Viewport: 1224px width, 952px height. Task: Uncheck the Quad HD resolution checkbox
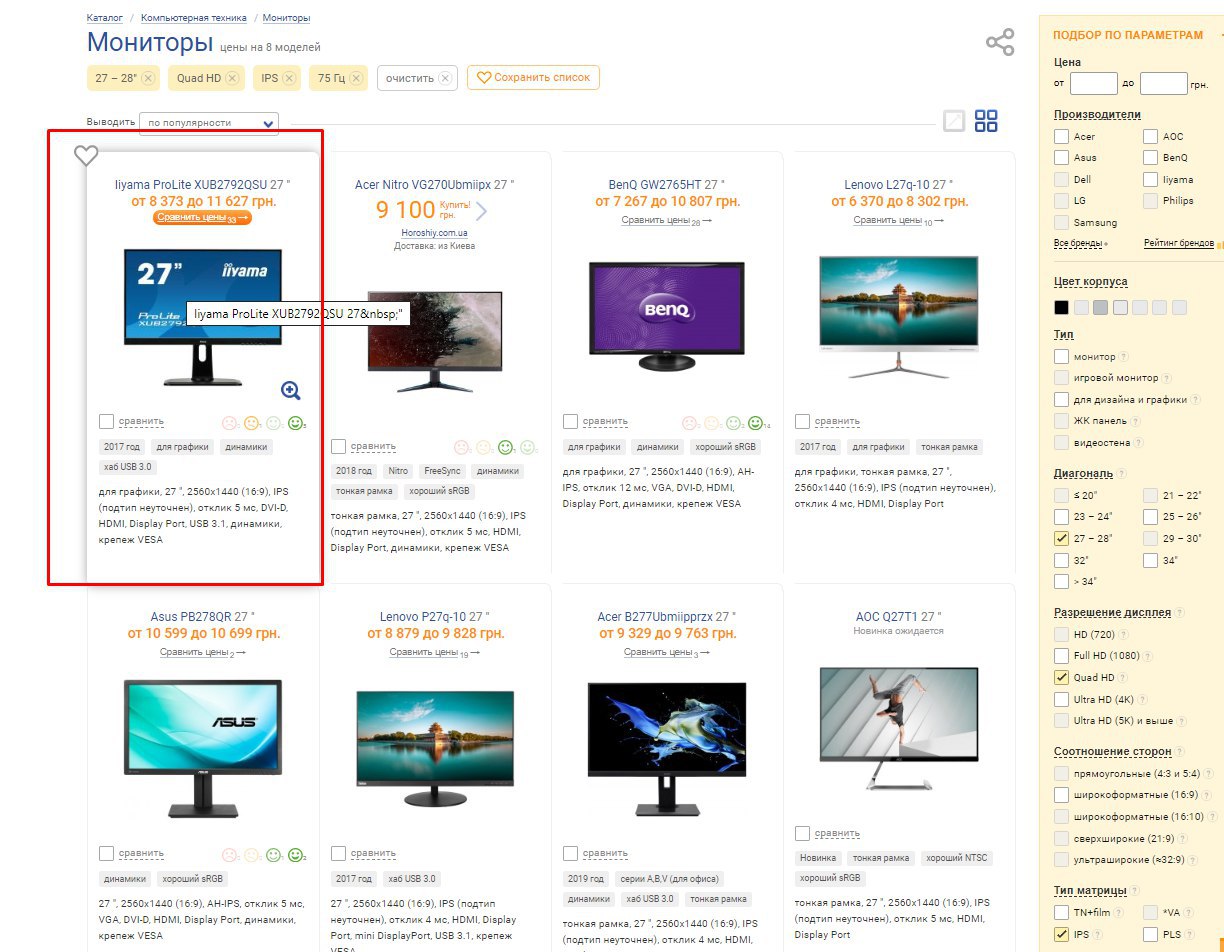(1061, 678)
